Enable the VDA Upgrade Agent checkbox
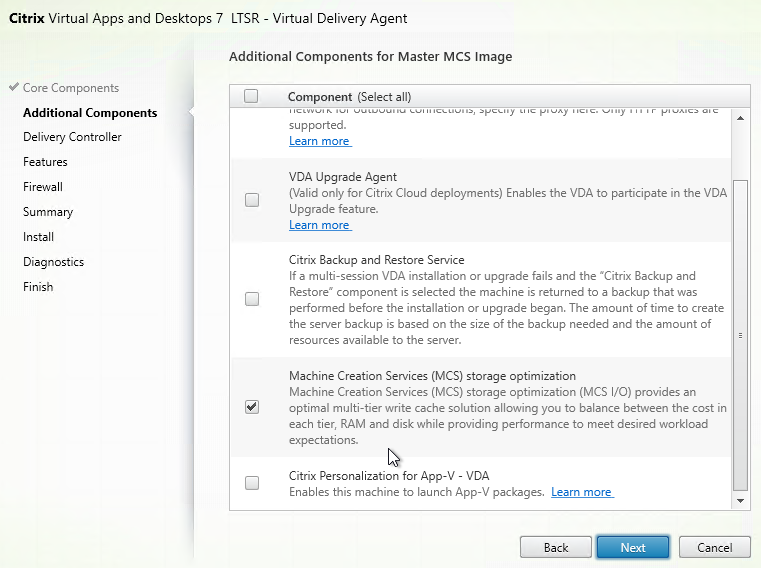Viewport: 761px width, 568px height. click(252, 200)
